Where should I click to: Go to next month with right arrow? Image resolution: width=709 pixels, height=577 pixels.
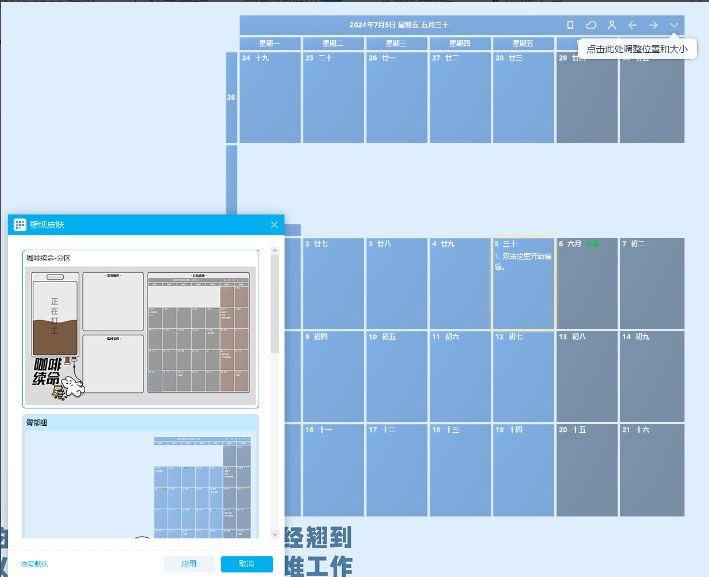click(653, 25)
